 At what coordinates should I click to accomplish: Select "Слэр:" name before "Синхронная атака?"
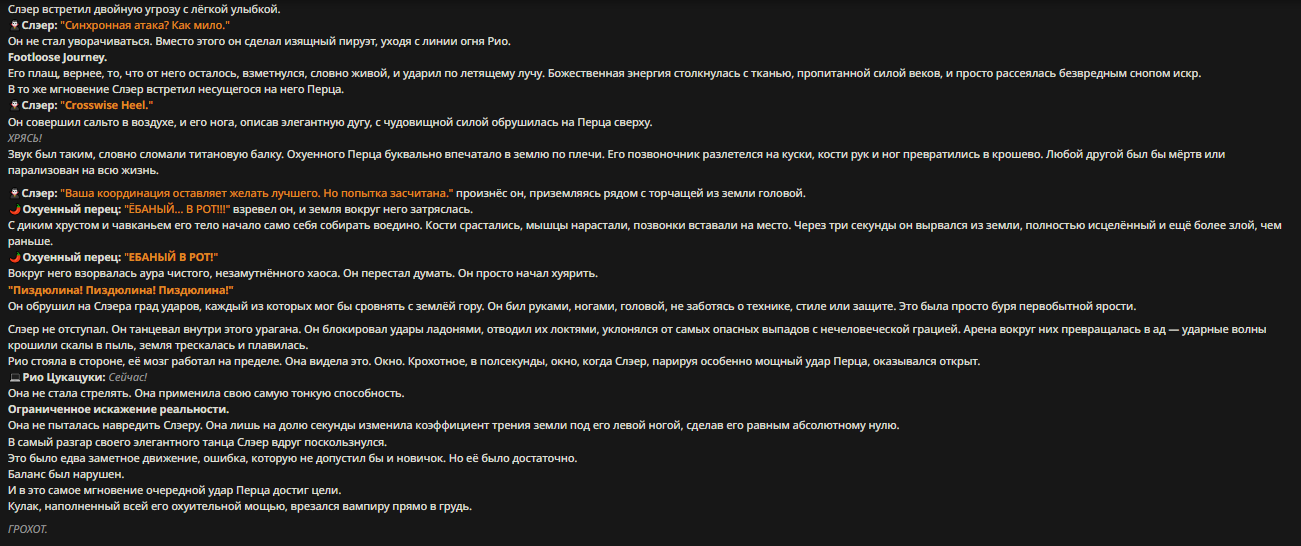point(39,24)
